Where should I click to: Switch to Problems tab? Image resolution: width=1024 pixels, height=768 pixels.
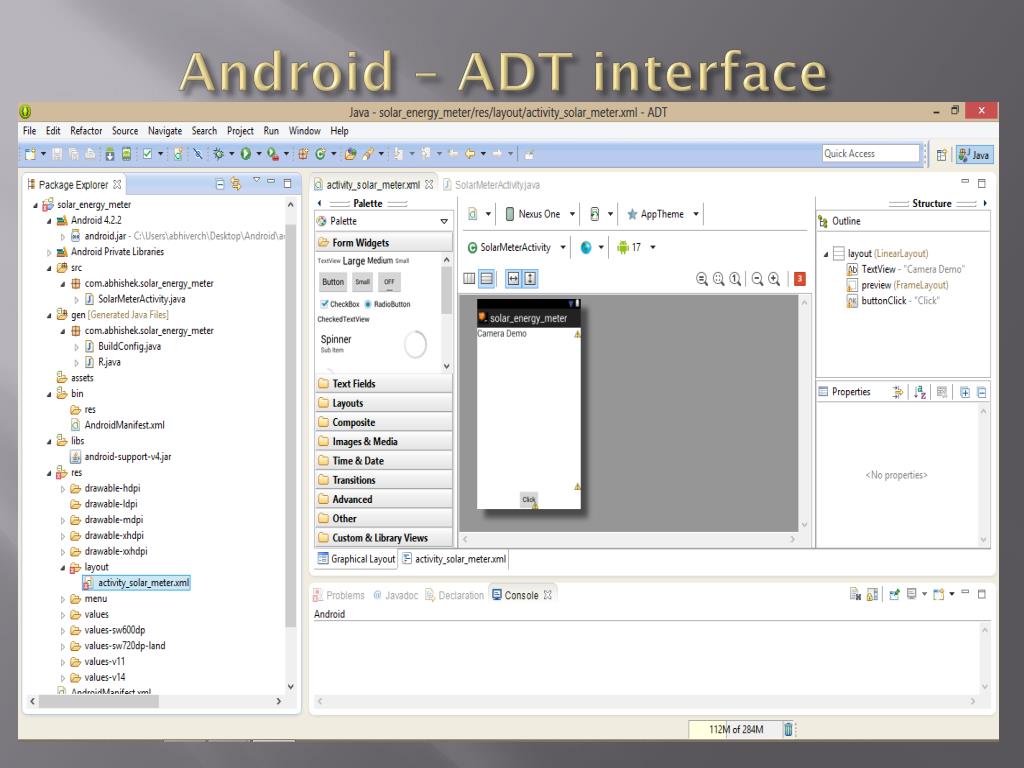pyautogui.click(x=339, y=595)
